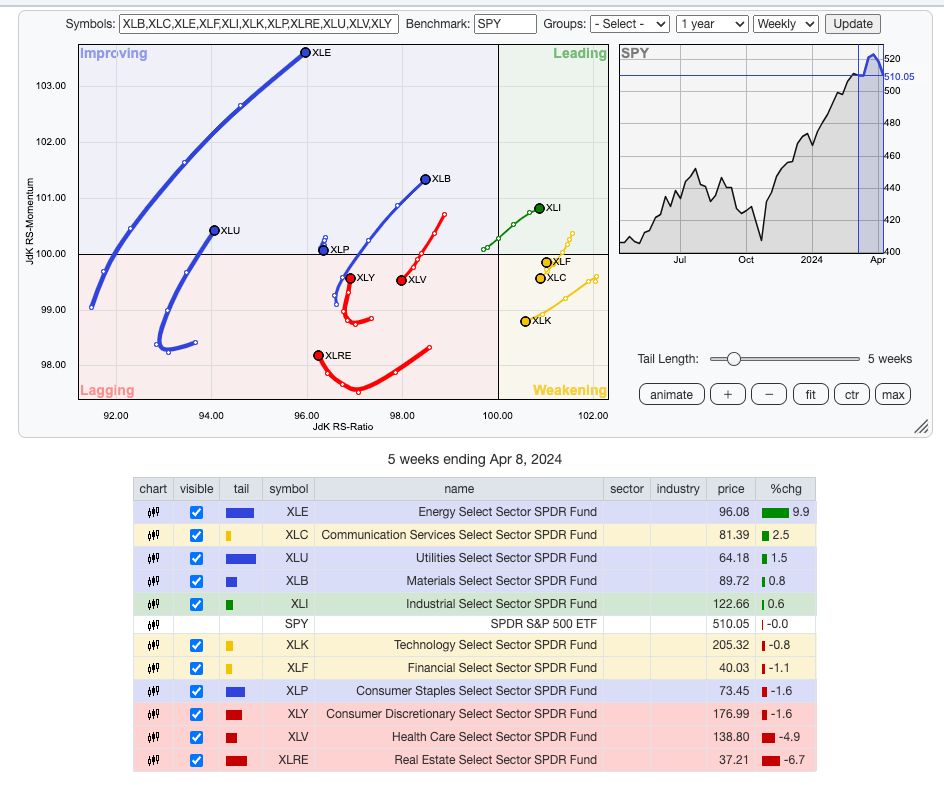
Task: Open the Groups Select dropdown
Action: (x=630, y=24)
